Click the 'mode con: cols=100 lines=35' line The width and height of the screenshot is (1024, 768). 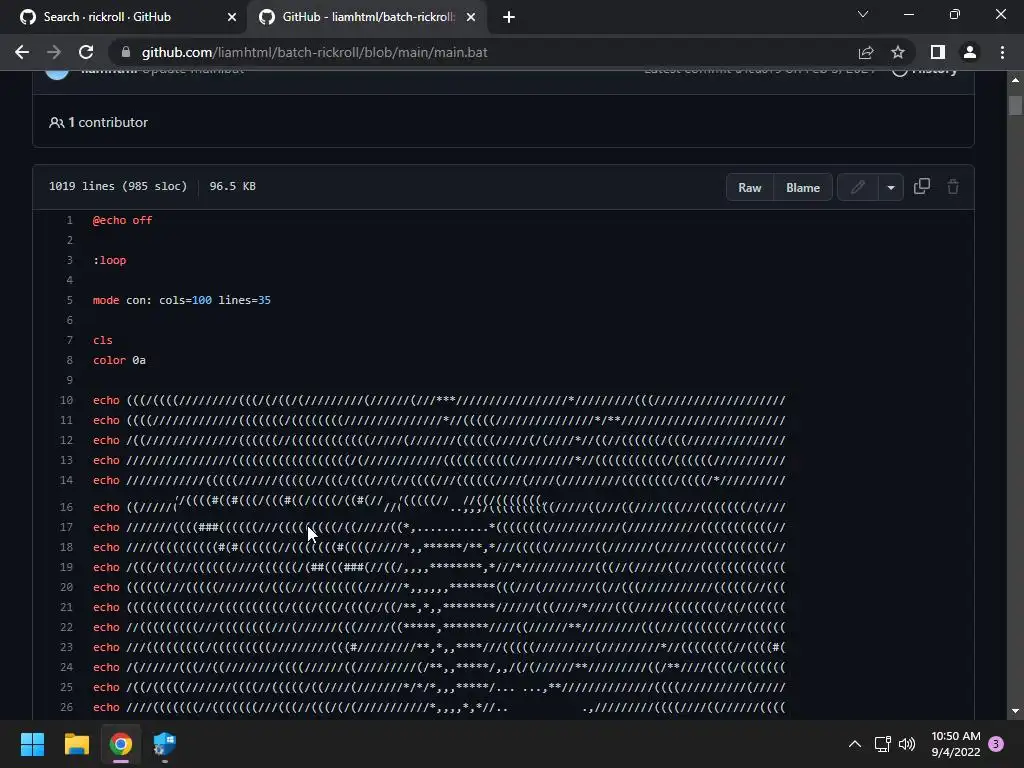click(182, 300)
